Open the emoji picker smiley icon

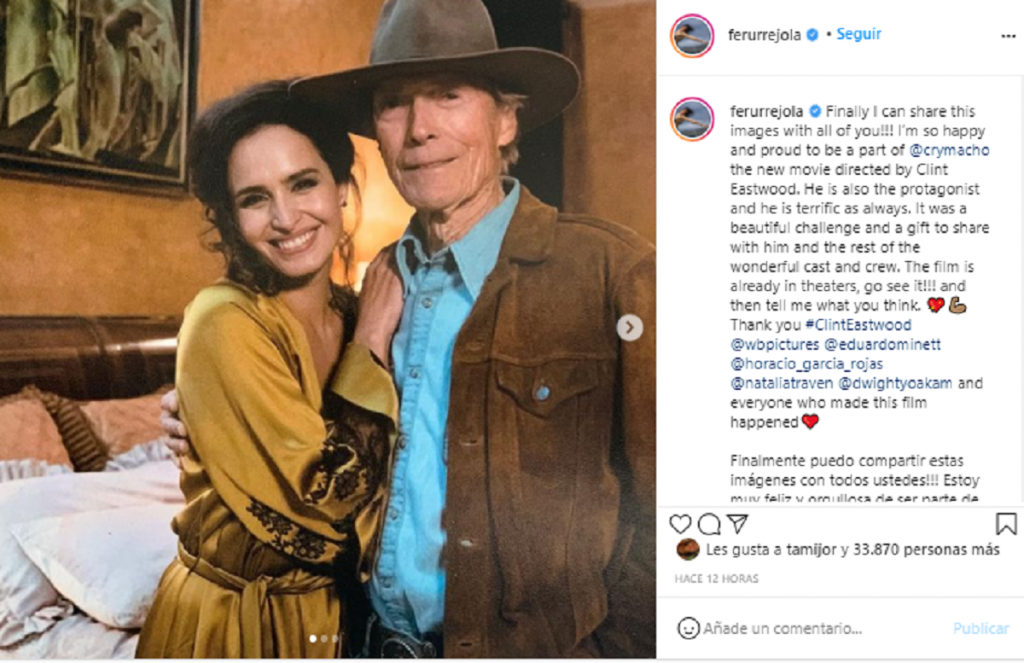(688, 628)
